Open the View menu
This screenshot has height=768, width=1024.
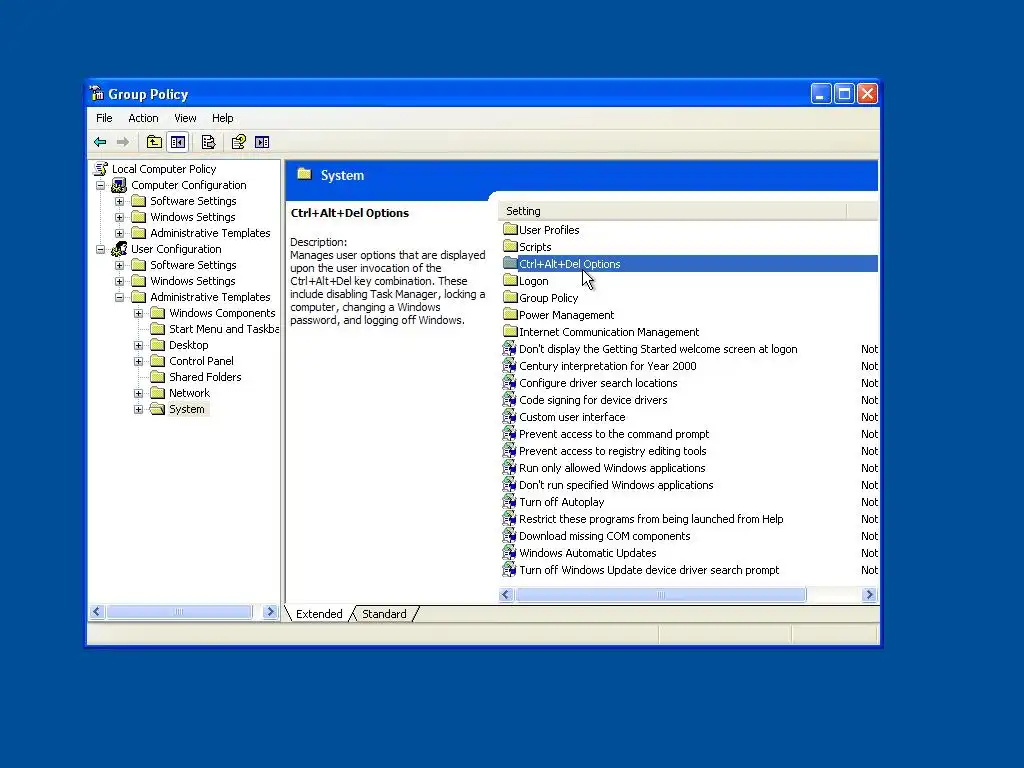point(185,118)
